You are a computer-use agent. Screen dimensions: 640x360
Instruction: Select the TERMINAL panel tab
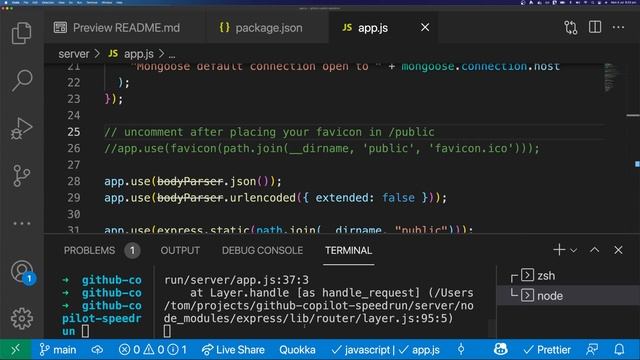[348, 250]
